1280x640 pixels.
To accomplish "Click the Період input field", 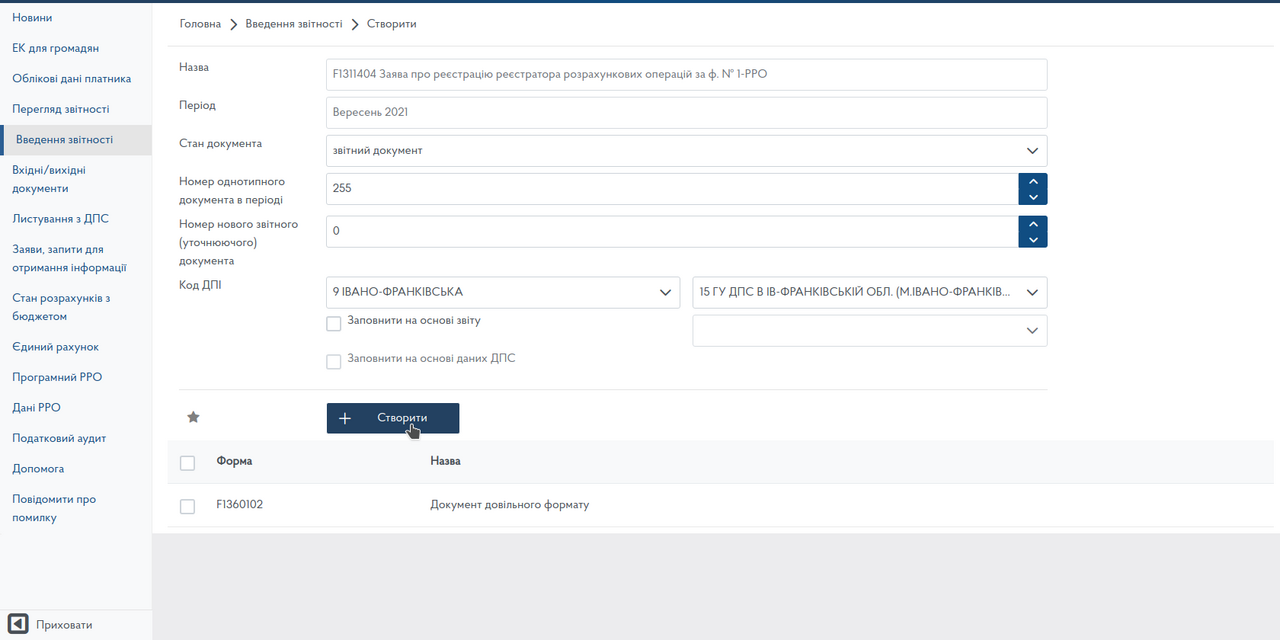I will (686, 112).
